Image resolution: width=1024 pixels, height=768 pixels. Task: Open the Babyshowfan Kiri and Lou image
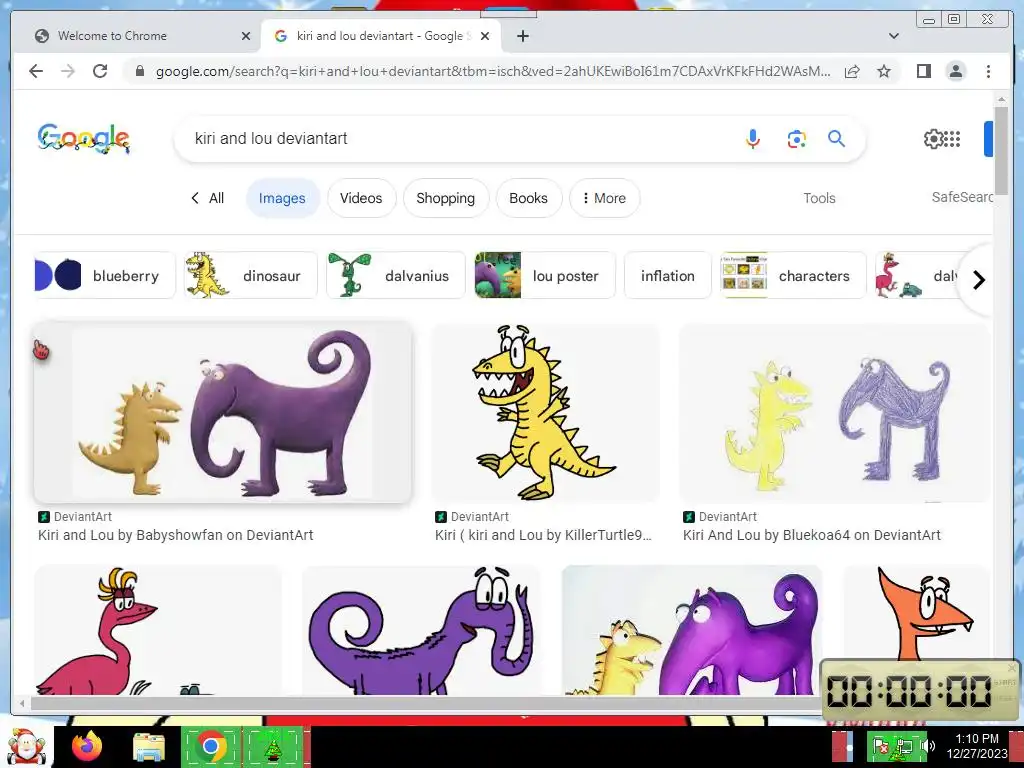pyautogui.click(x=223, y=412)
